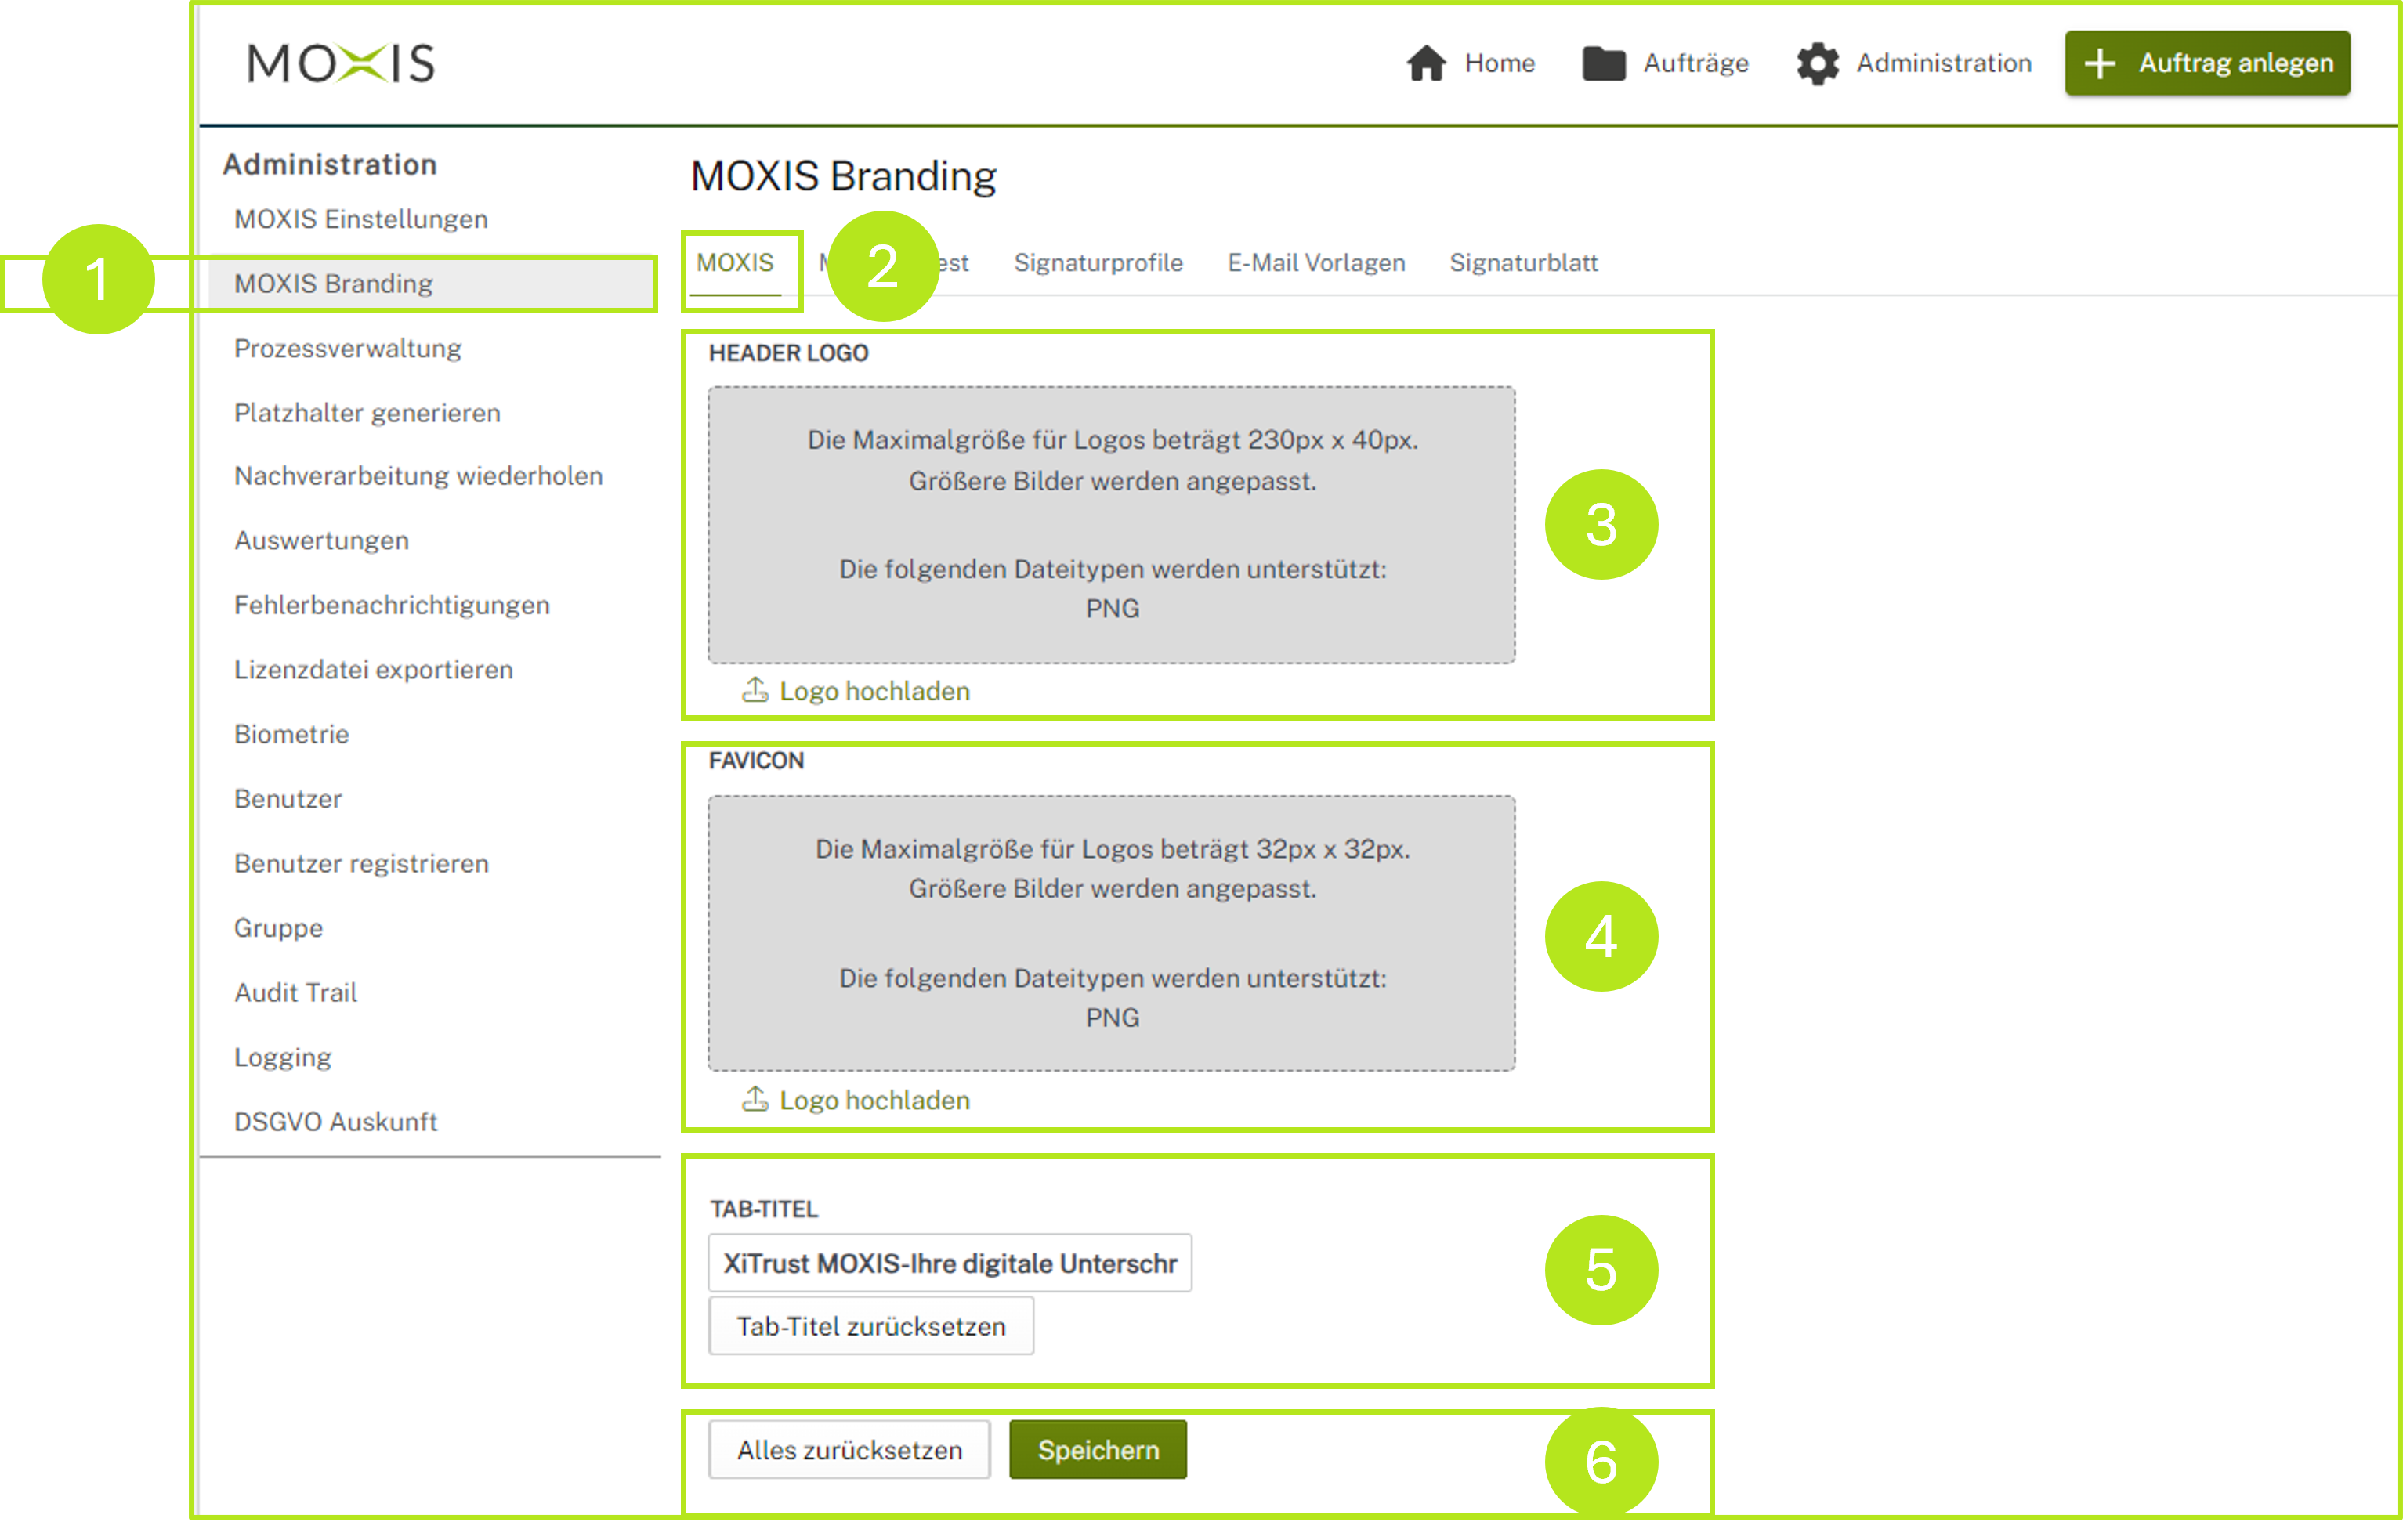Image resolution: width=2403 pixels, height=1540 pixels.
Task: Click upload icon under Favicon
Action: point(755,1099)
